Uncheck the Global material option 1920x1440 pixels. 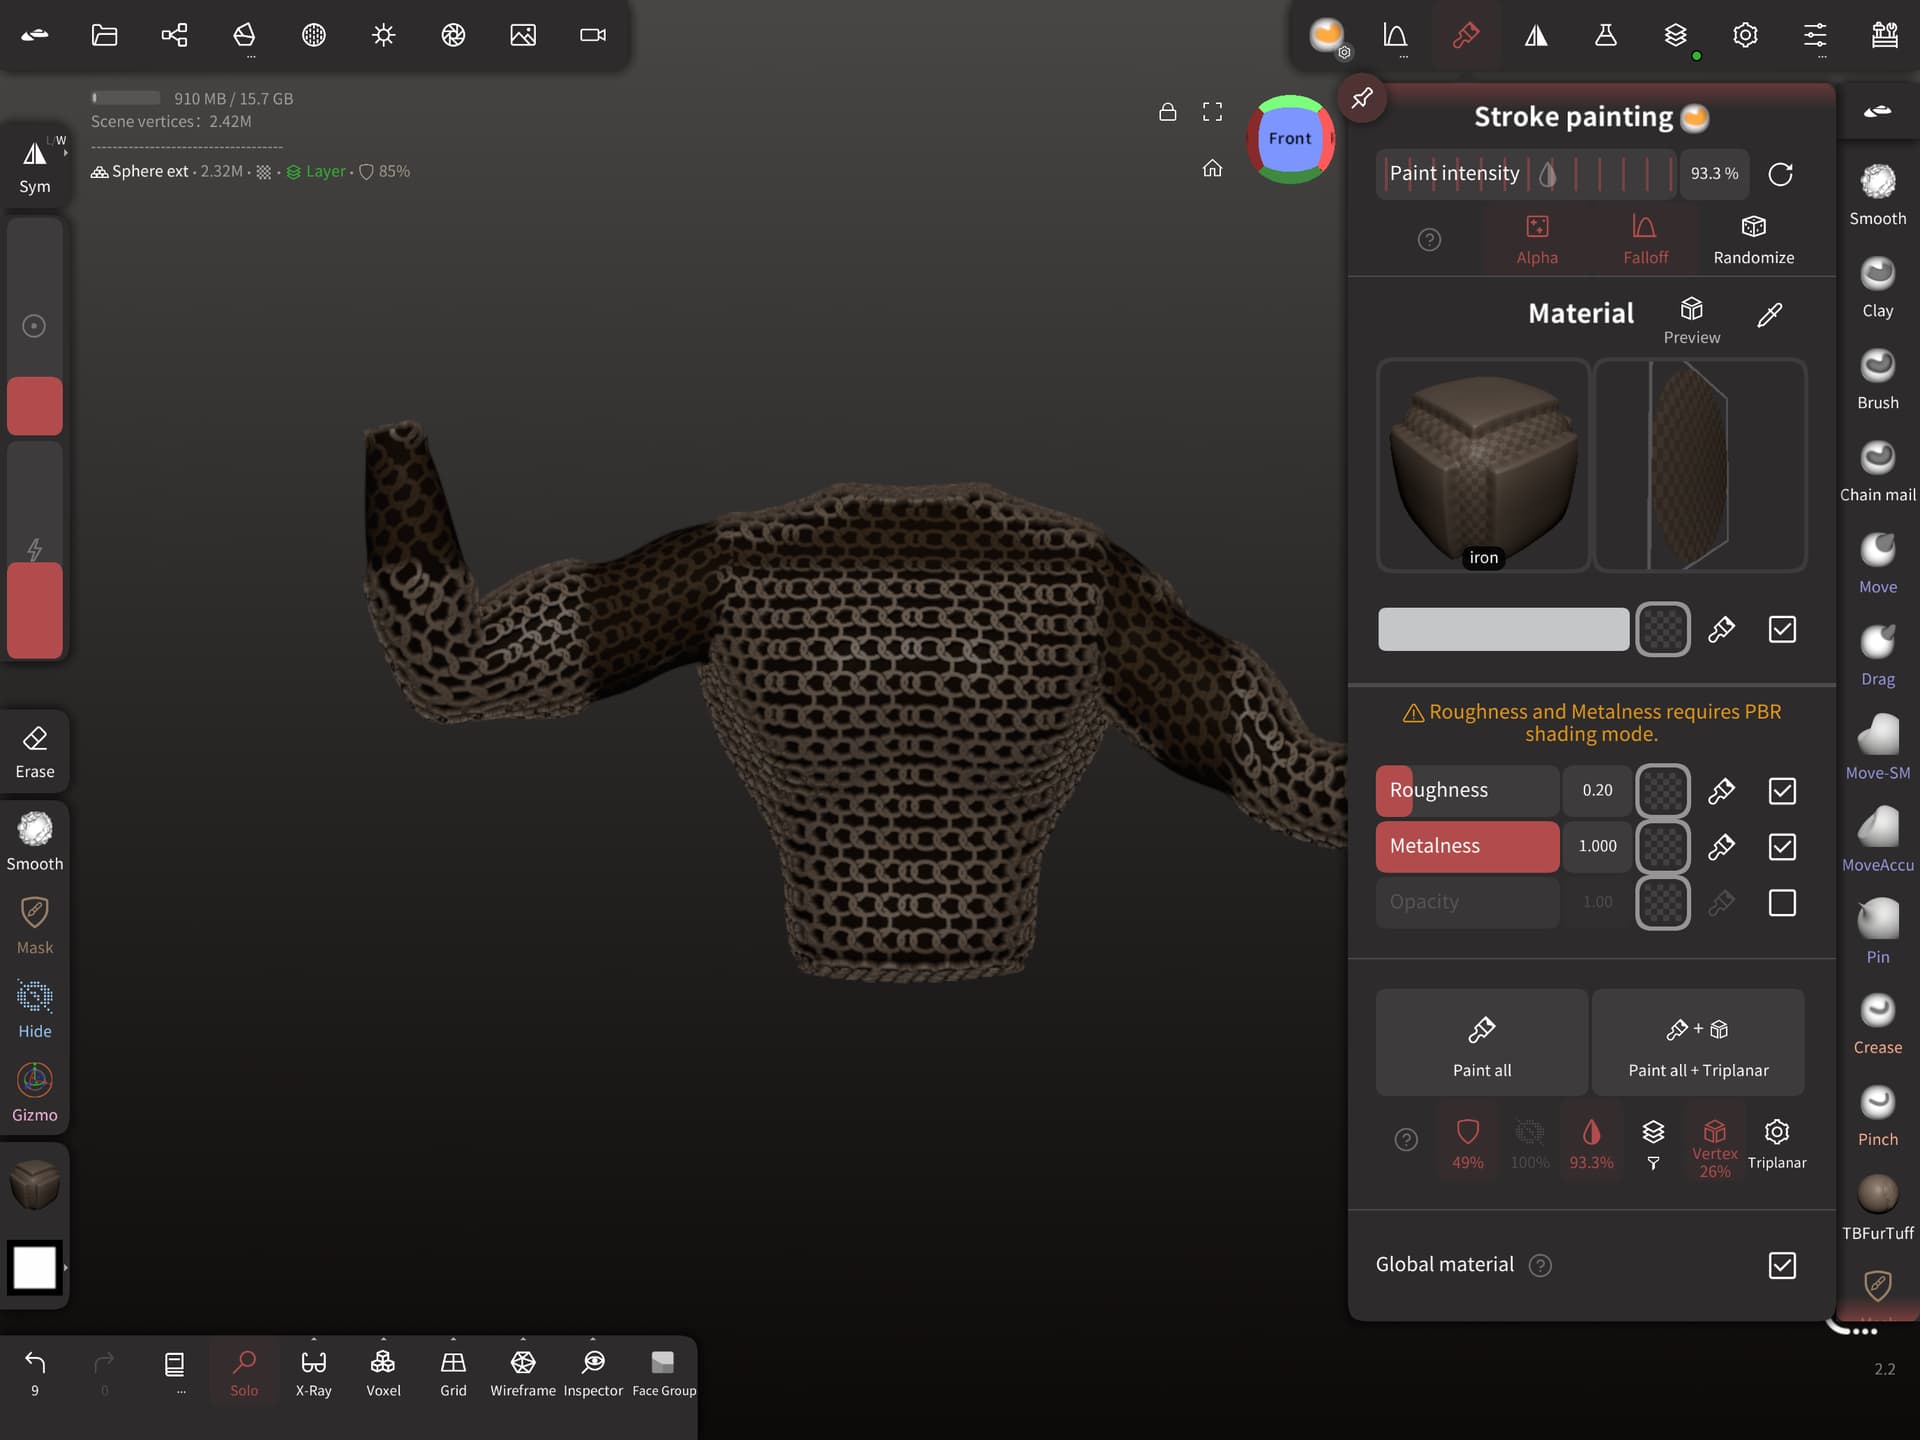pos(1781,1265)
